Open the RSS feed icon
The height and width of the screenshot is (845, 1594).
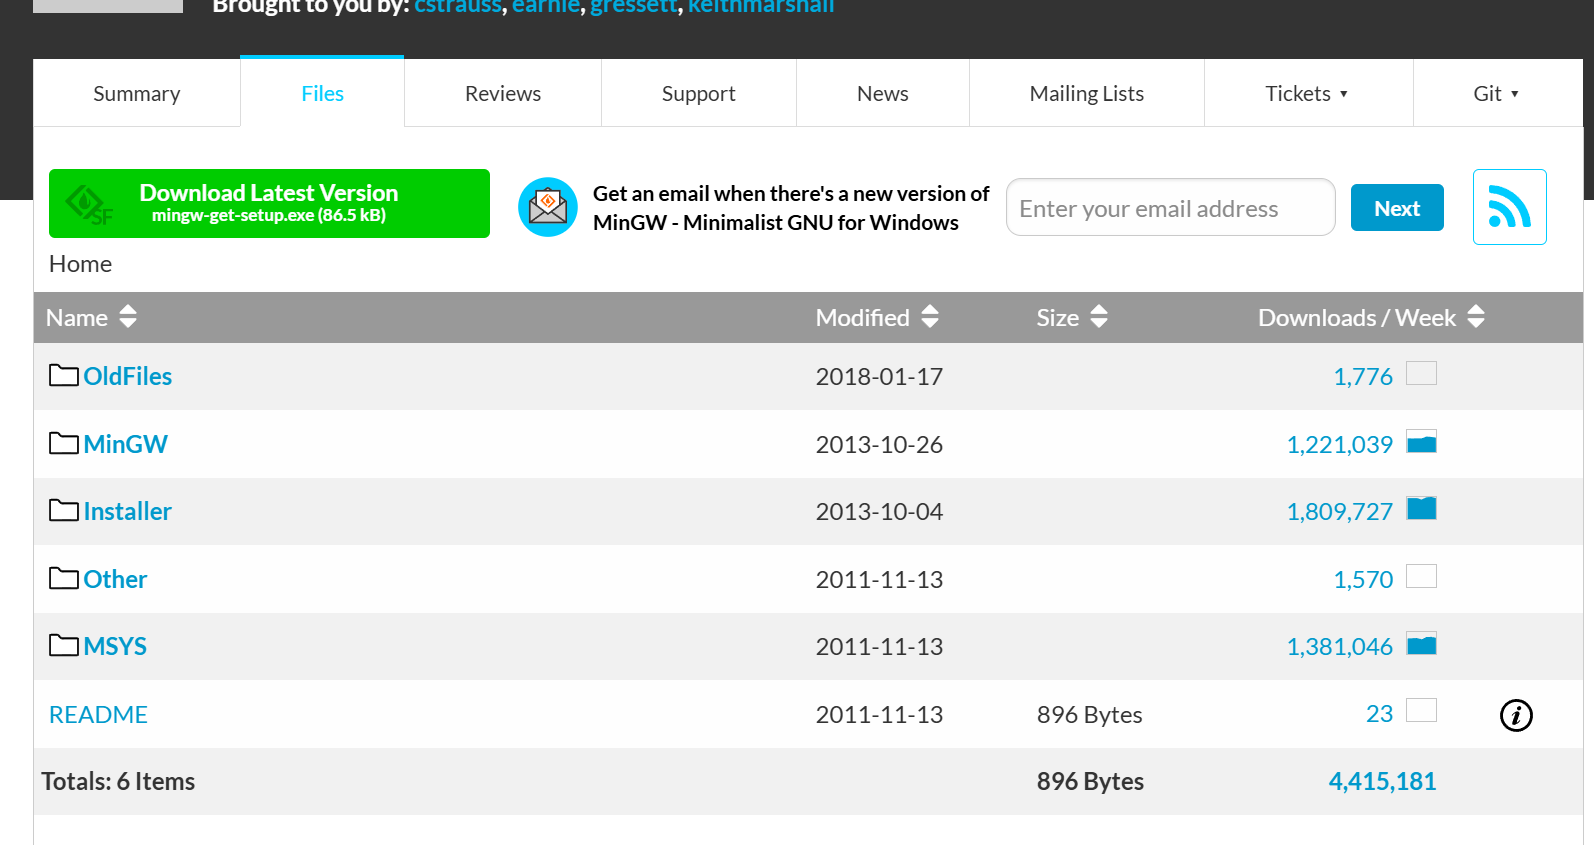(1509, 207)
